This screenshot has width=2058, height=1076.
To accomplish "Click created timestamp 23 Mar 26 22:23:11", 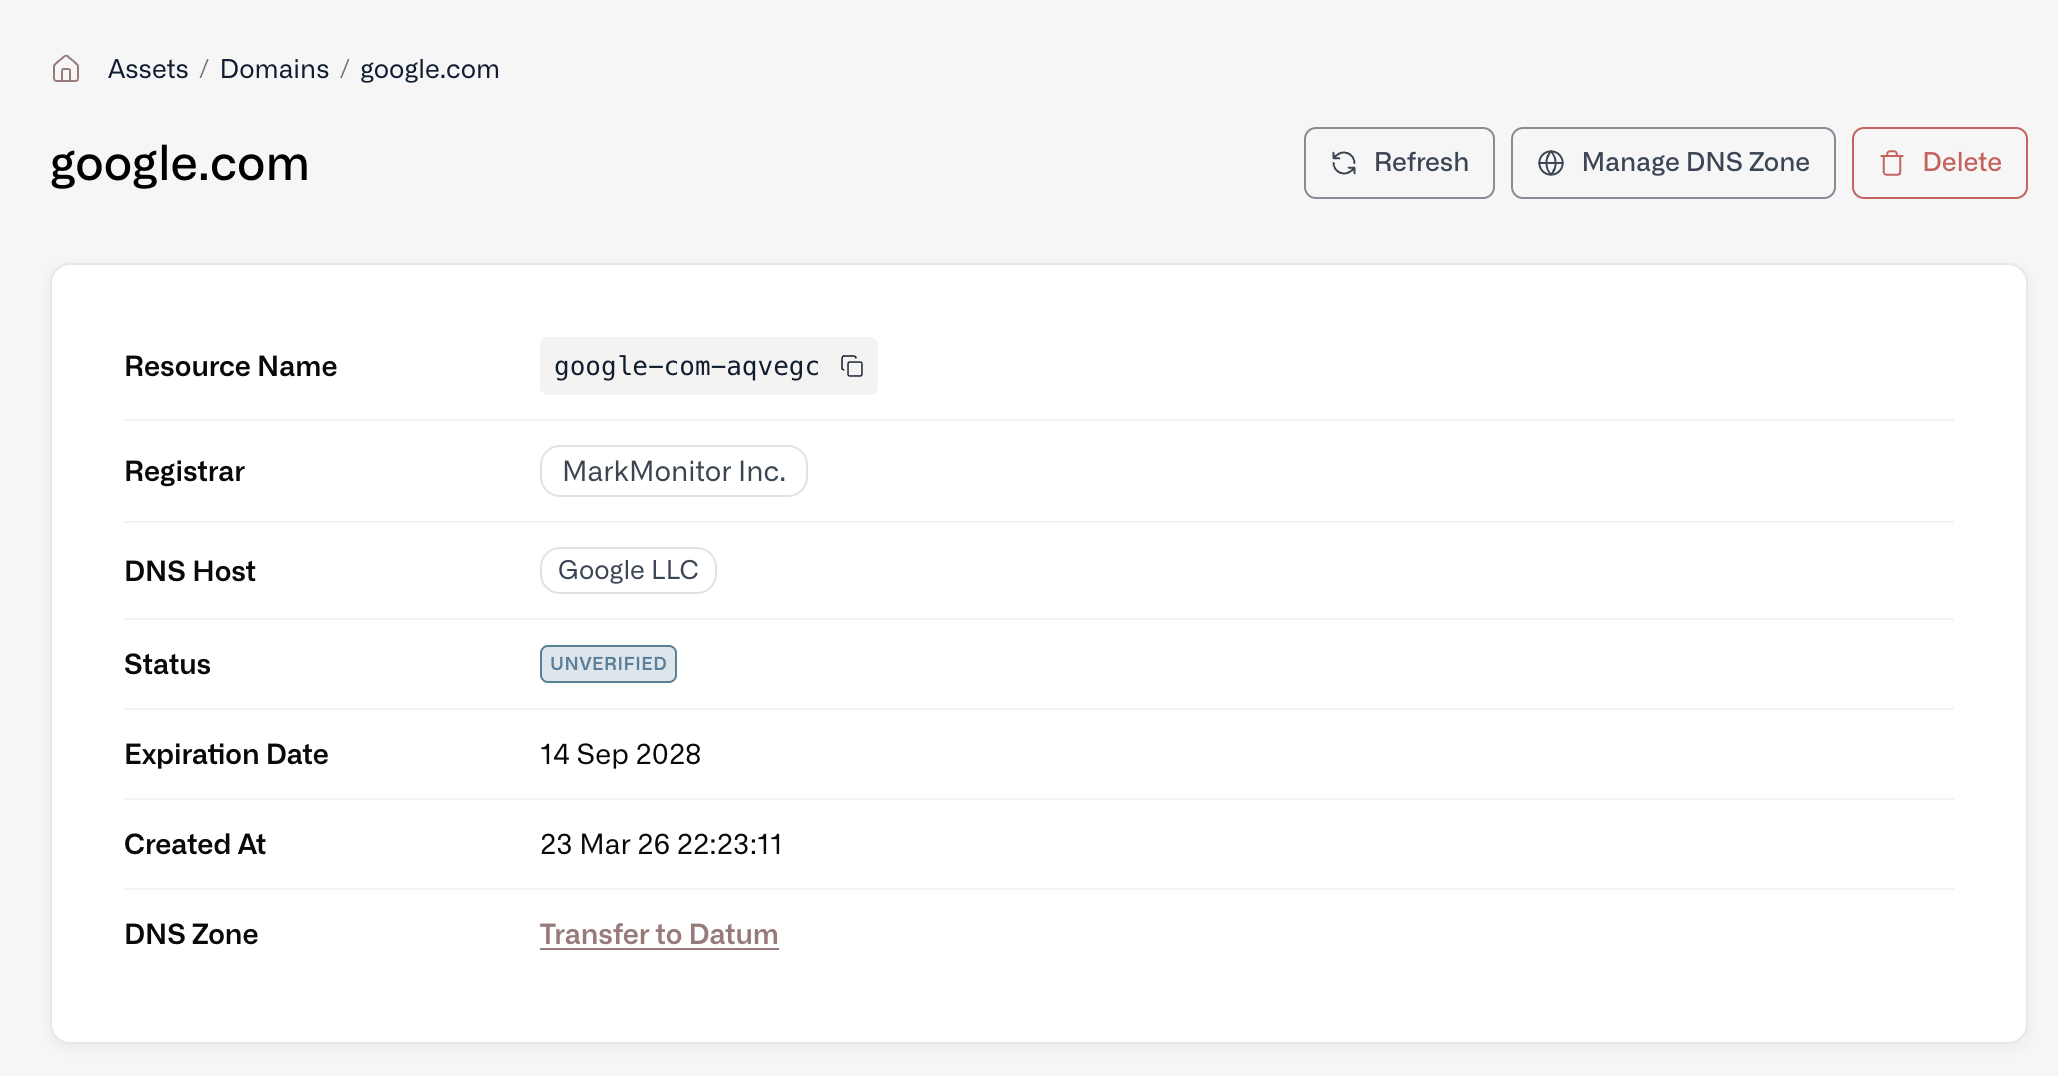I will 661,844.
